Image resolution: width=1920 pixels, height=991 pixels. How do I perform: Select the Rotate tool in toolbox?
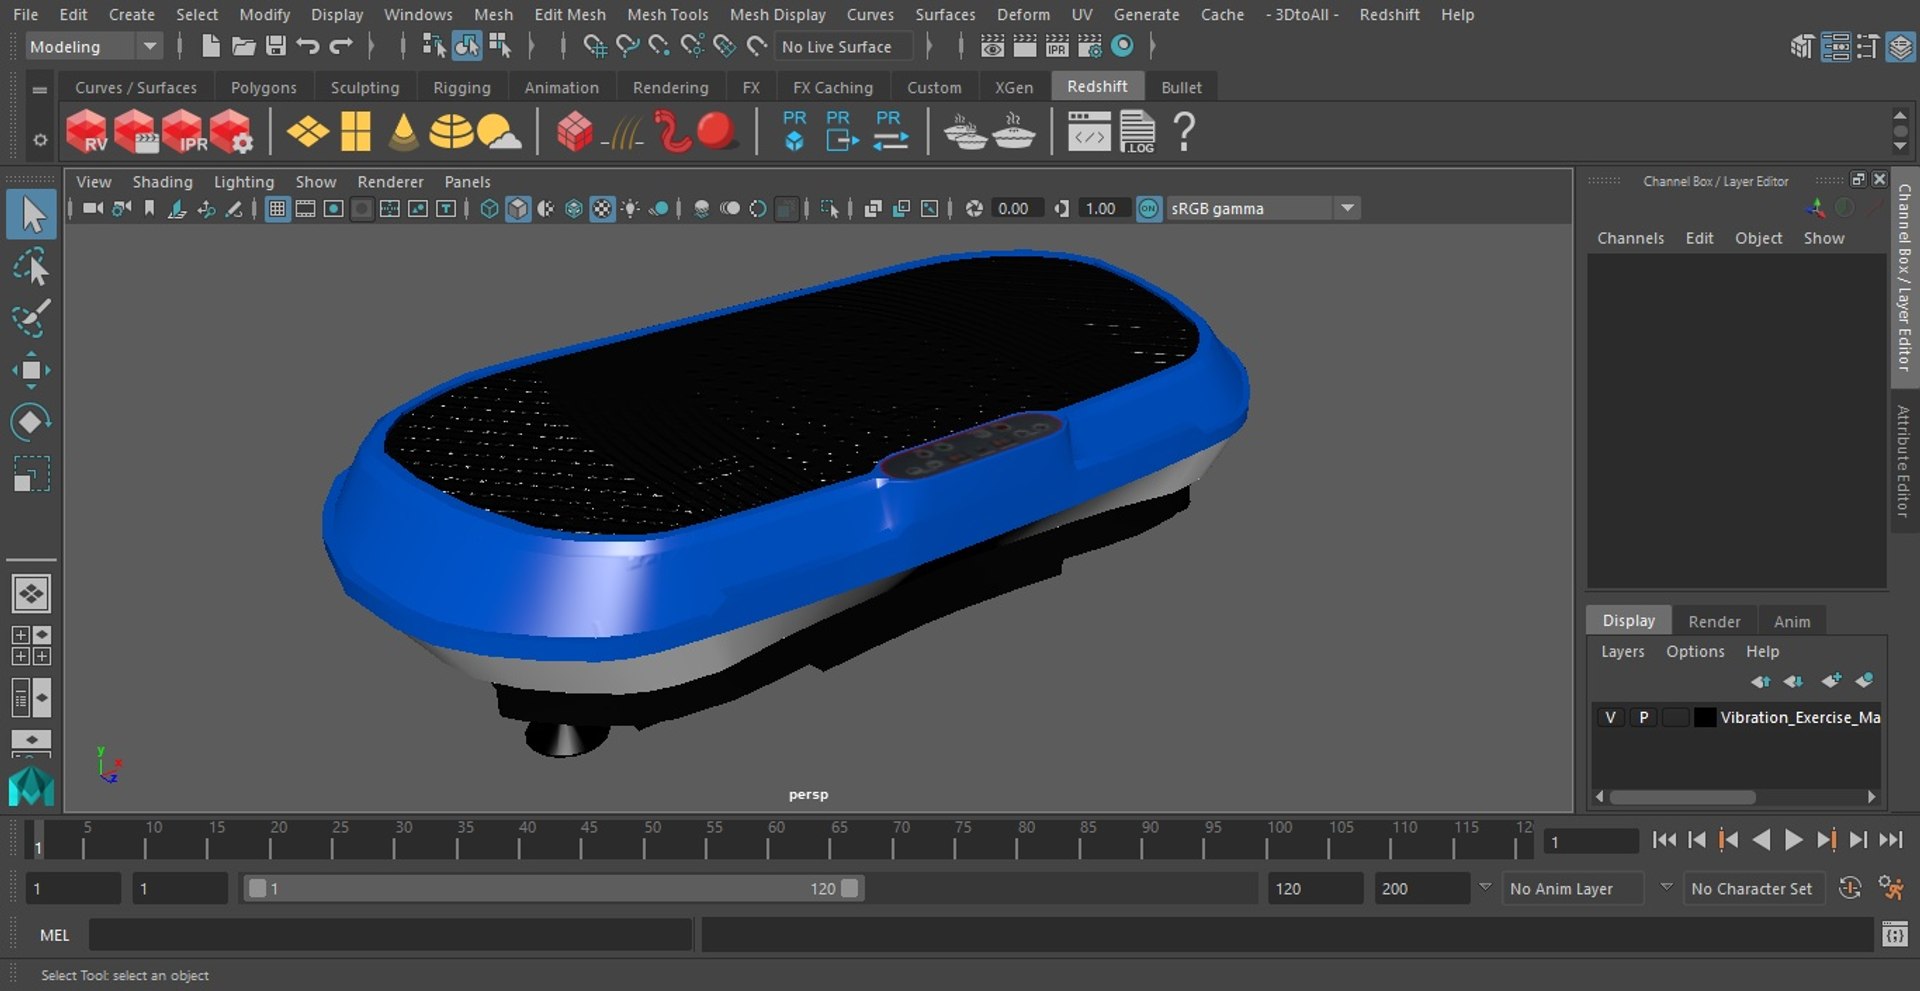tap(30, 422)
